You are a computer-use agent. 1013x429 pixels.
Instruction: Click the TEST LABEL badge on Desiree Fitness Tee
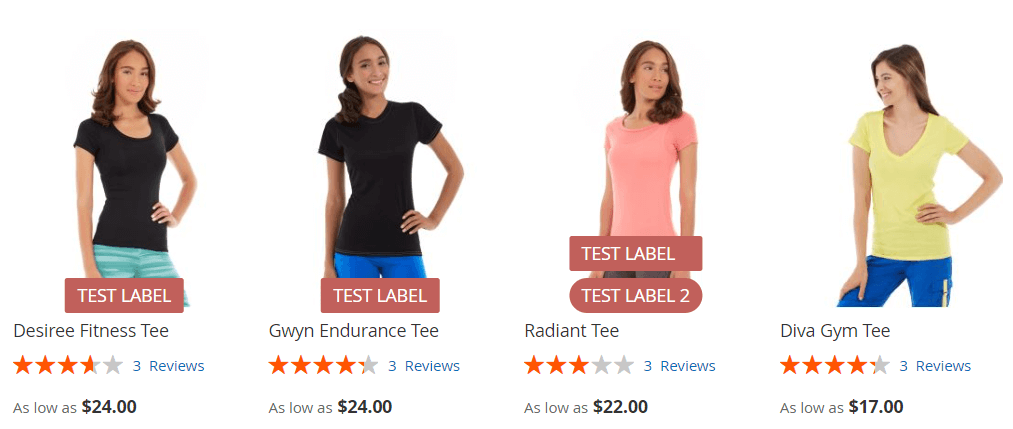(x=124, y=295)
